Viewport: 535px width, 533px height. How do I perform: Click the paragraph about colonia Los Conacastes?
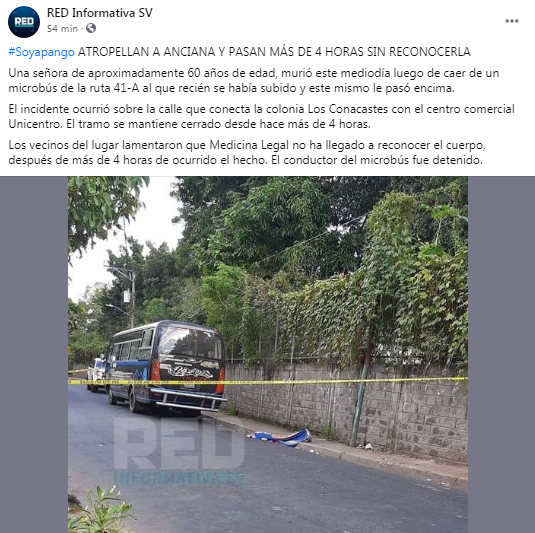pos(261,116)
